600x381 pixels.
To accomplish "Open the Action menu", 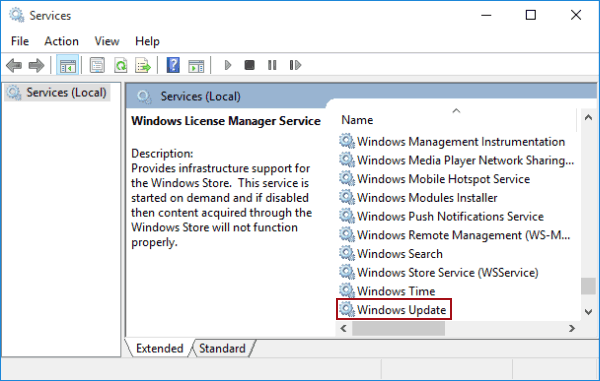I will coord(61,41).
